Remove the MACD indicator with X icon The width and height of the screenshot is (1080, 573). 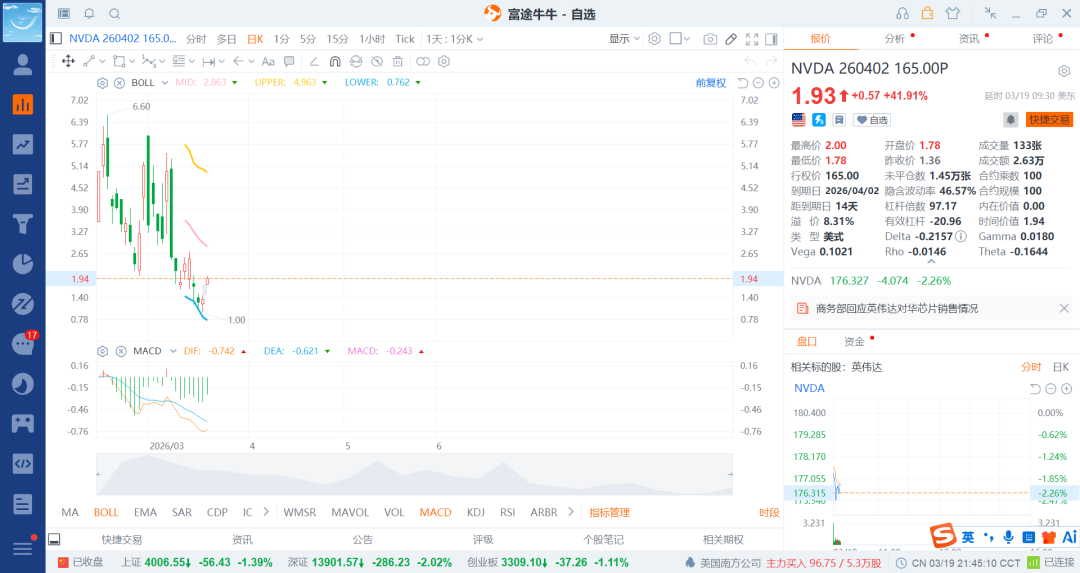[121, 351]
